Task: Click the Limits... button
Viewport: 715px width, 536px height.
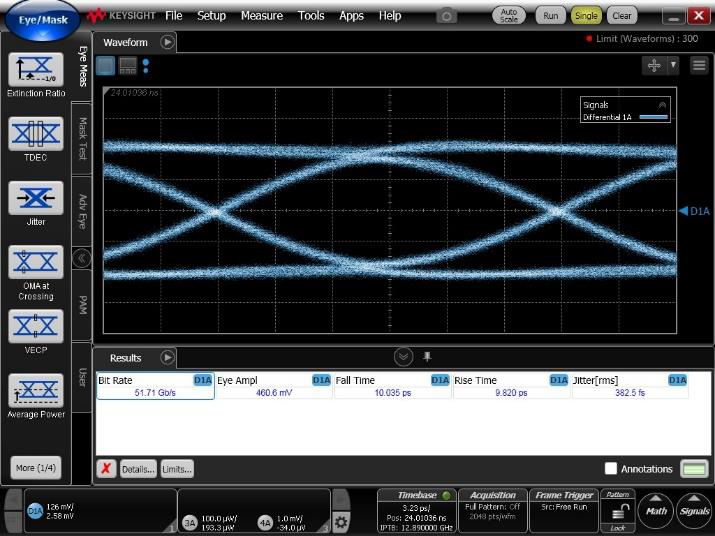Action: tap(177, 469)
